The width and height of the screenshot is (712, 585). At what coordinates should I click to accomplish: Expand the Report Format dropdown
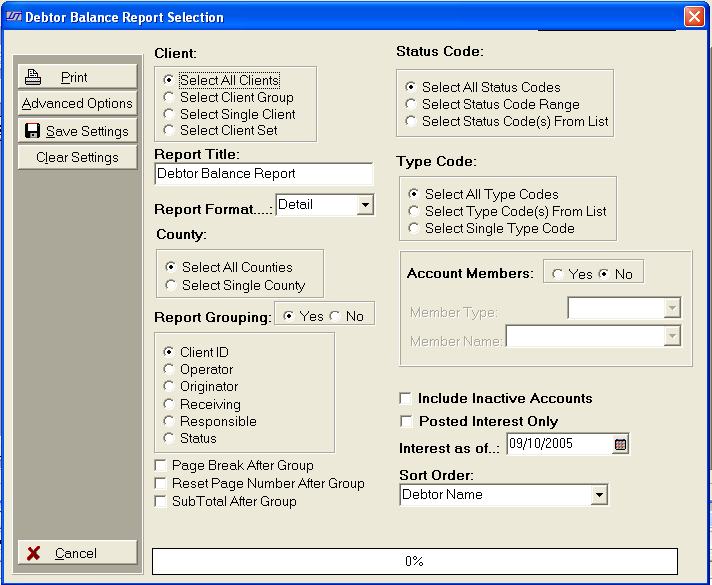coord(364,205)
